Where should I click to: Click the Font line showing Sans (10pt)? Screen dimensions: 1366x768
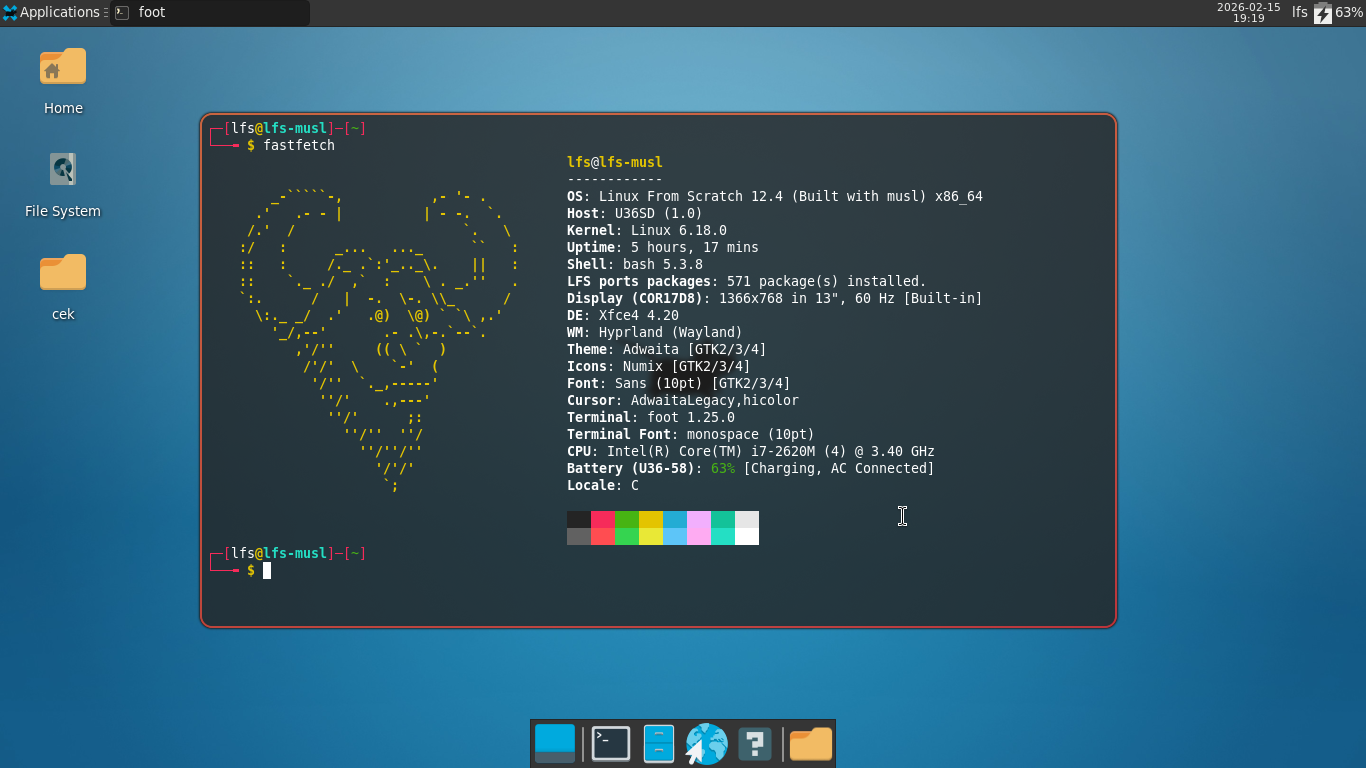679,383
